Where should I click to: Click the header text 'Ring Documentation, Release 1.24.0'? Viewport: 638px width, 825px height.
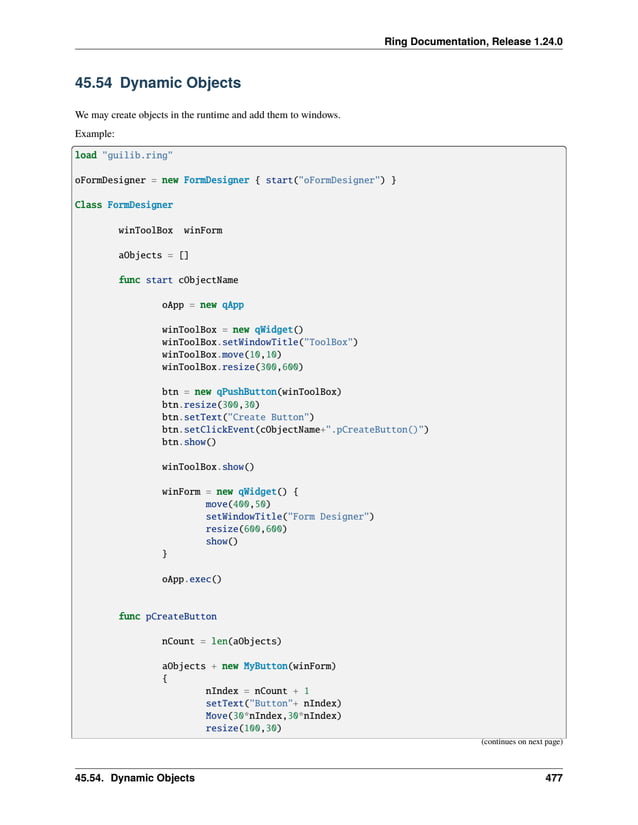pyautogui.click(x=473, y=42)
